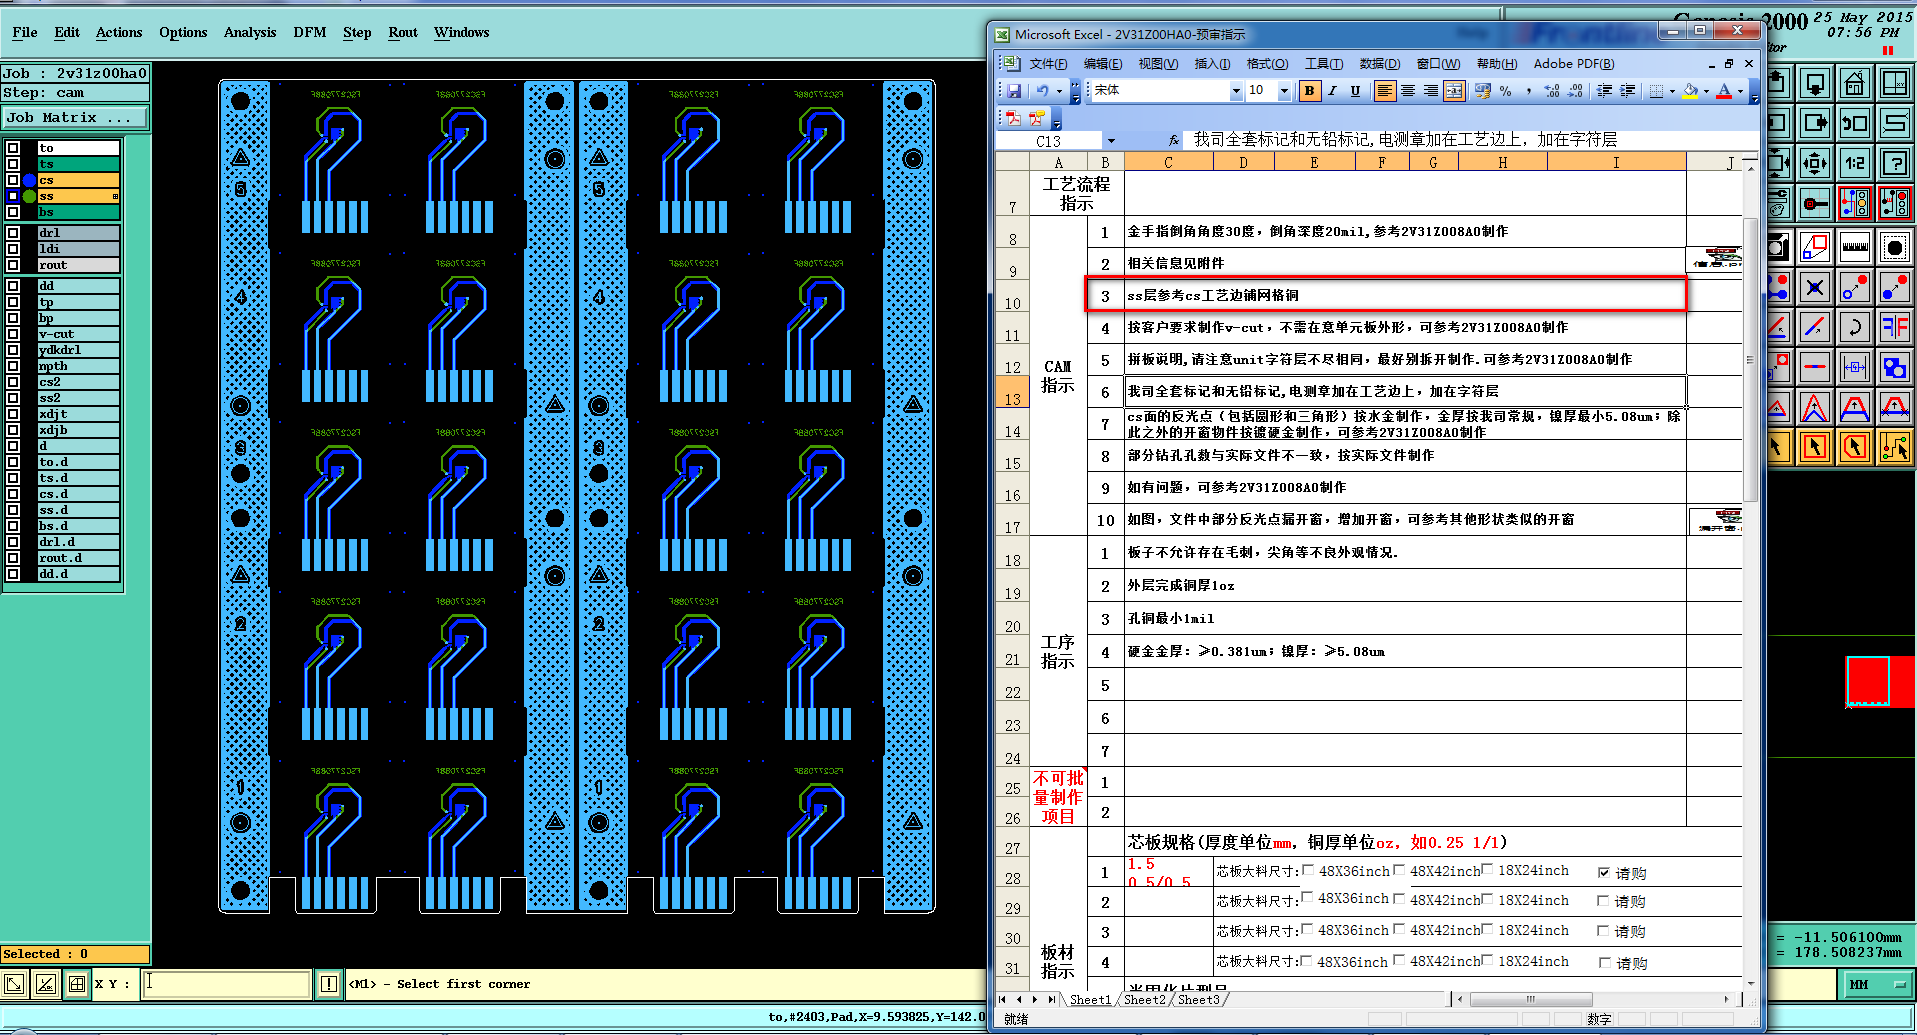Click the black net traffic-light control icon
The width and height of the screenshot is (1917, 1035).
(x=1895, y=203)
